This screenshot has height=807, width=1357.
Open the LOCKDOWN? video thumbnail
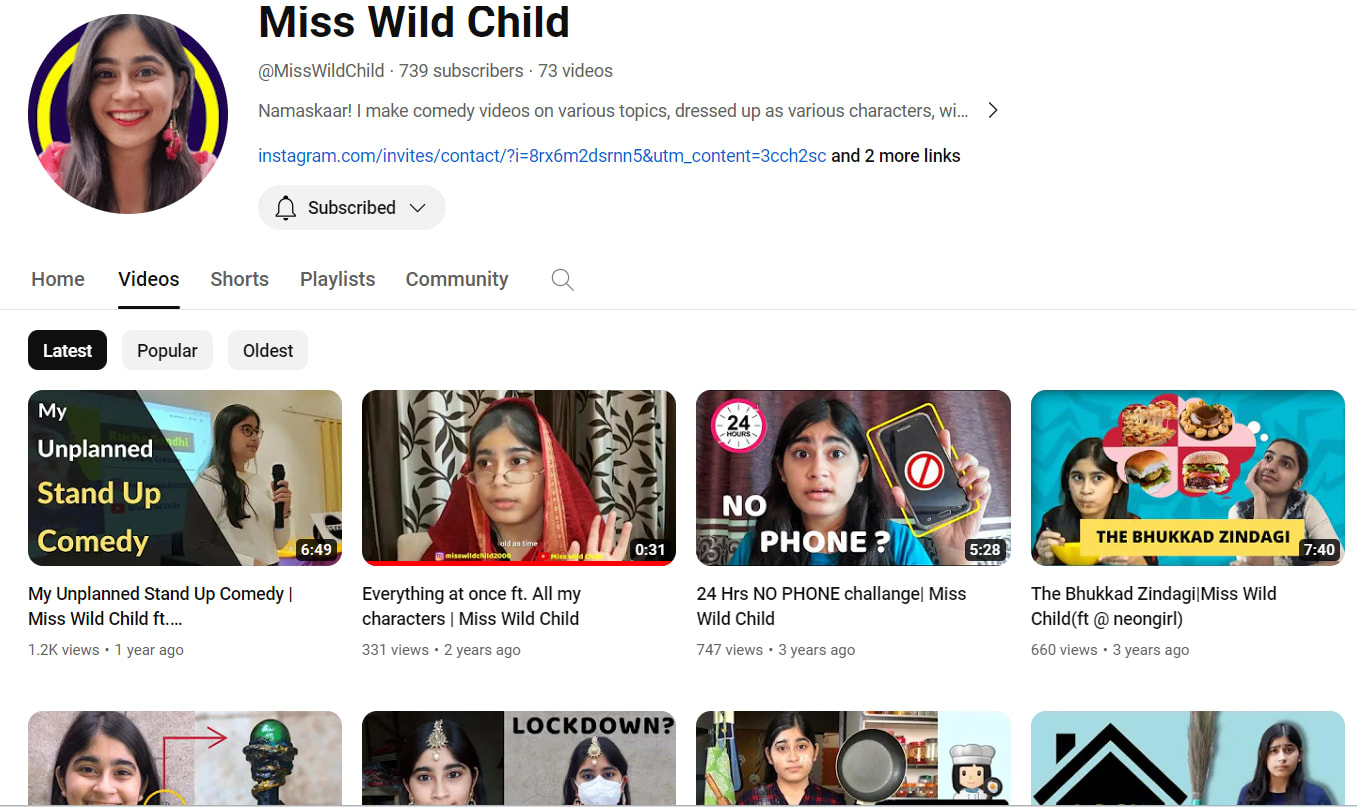(x=518, y=758)
